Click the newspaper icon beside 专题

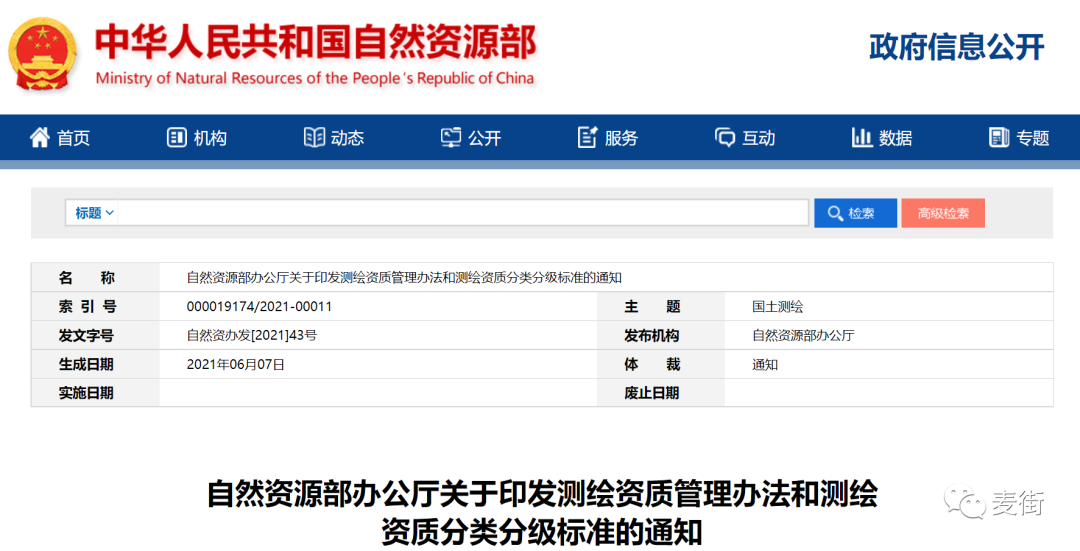tap(999, 138)
